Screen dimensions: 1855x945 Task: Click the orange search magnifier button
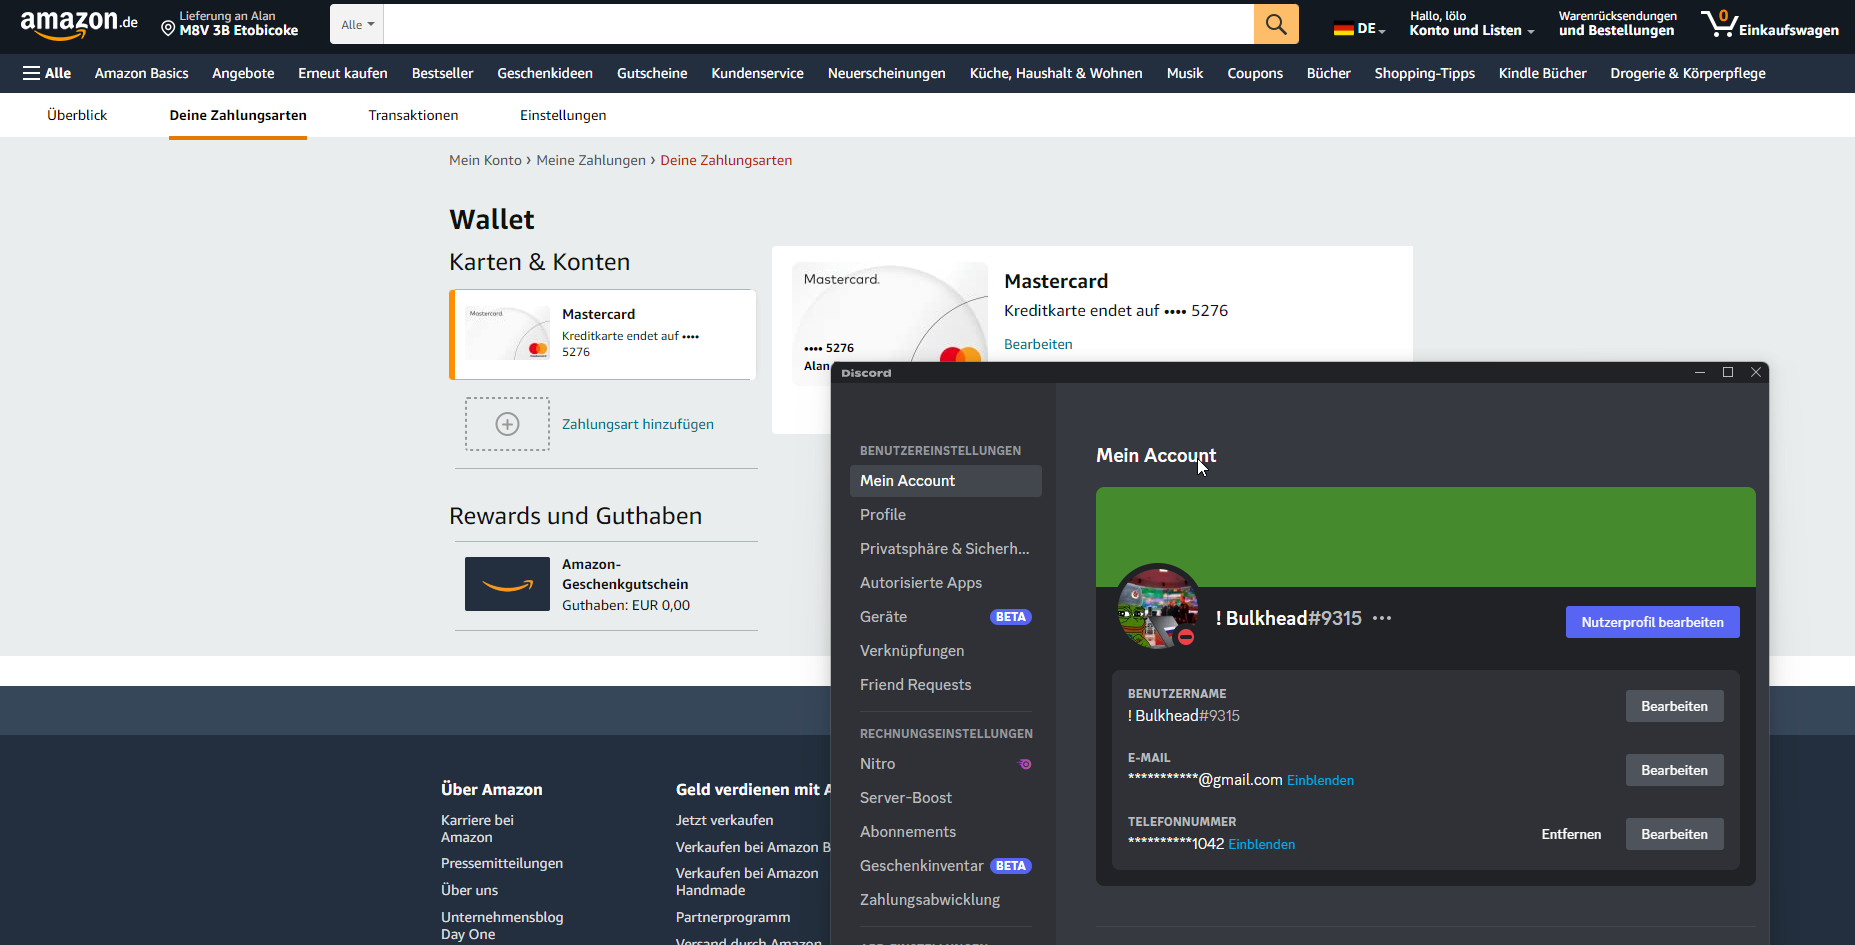(1276, 24)
